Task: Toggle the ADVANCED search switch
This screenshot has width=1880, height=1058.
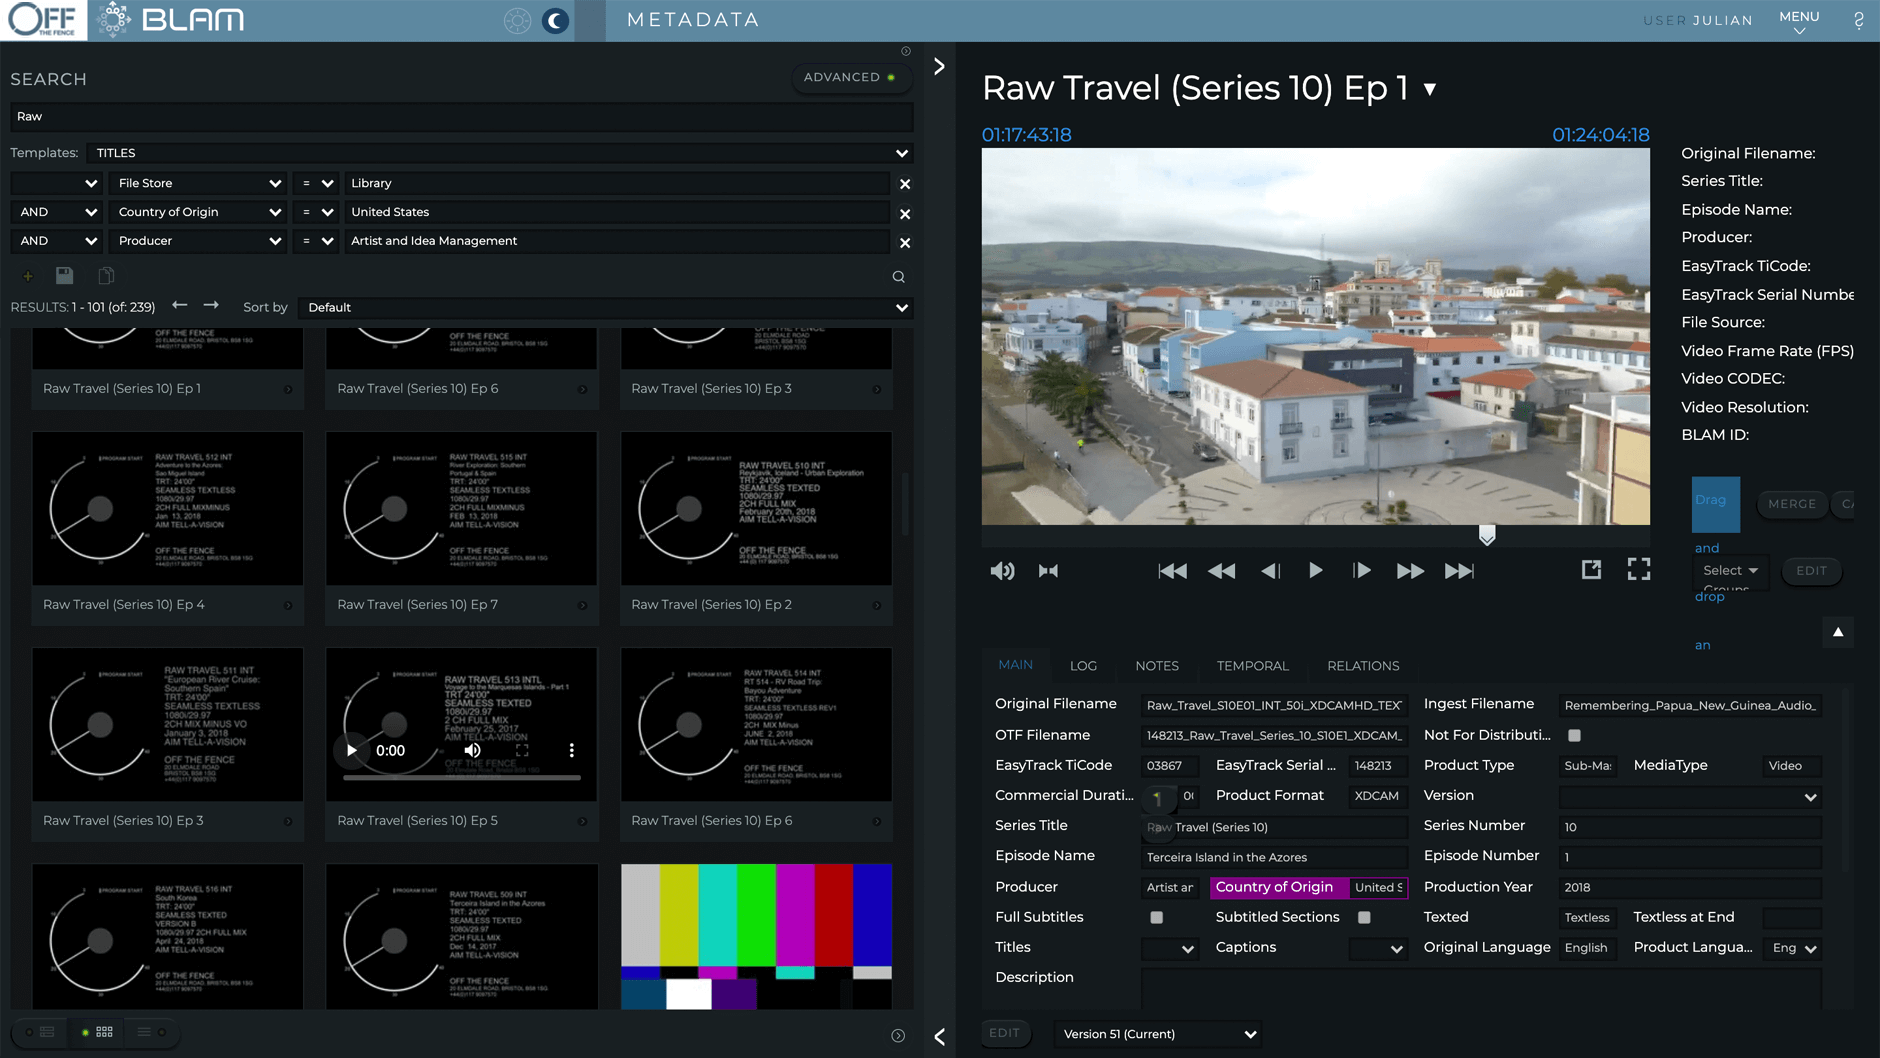Action: pos(850,77)
